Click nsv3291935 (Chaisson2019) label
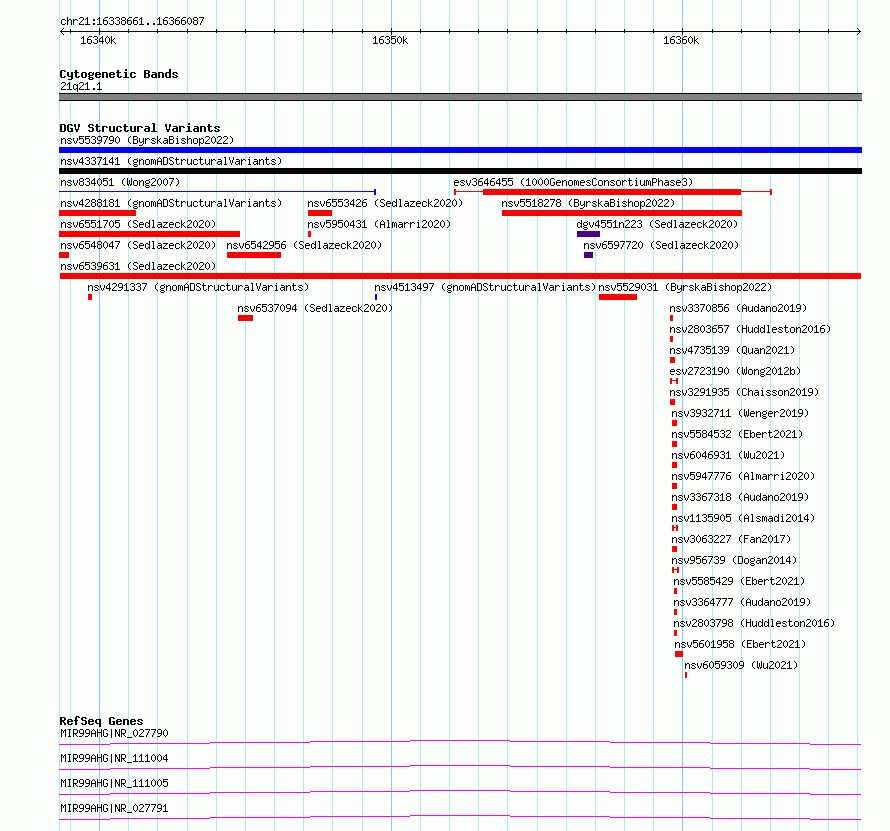890x831 pixels. point(744,392)
